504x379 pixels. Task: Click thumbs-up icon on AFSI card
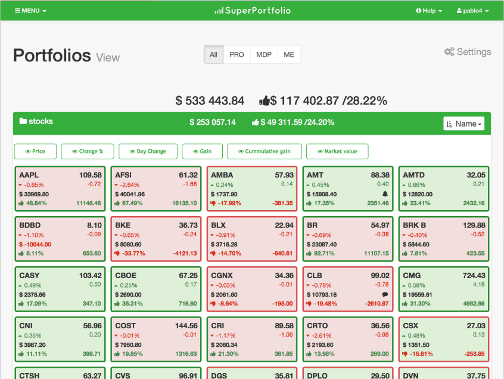pos(117,203)
